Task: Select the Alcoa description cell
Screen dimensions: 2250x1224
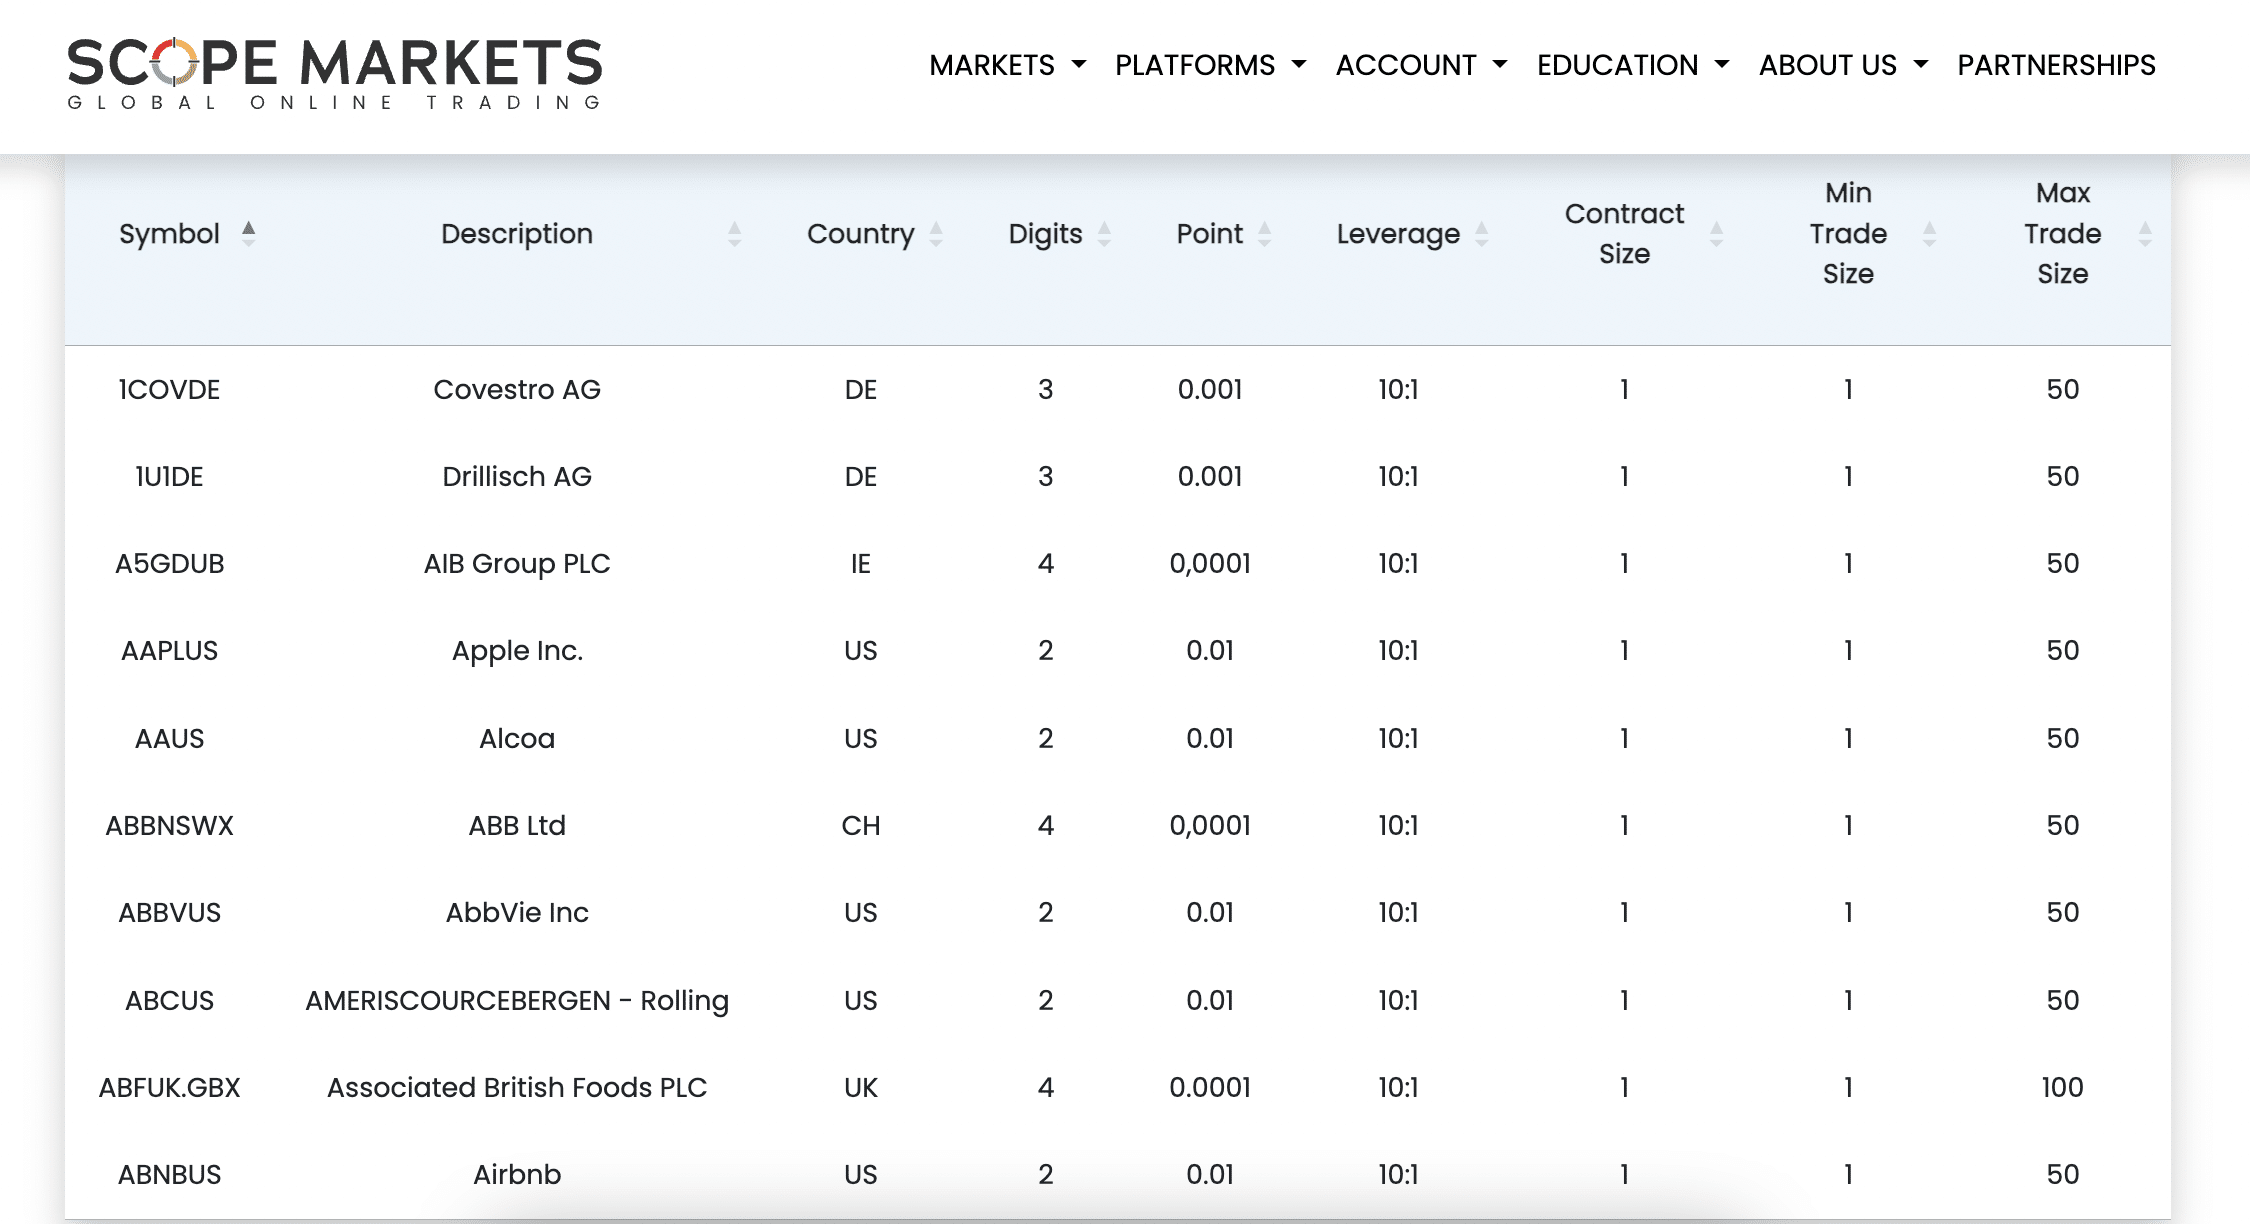Action: click(517, 739)
